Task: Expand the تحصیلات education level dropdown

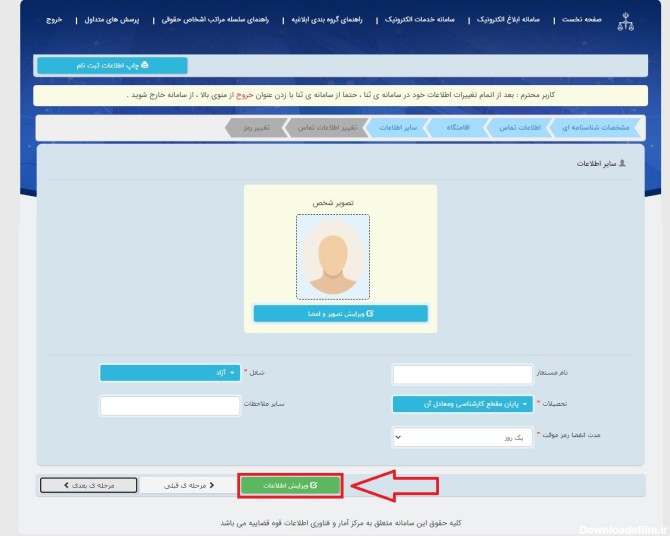Action: 462,404
